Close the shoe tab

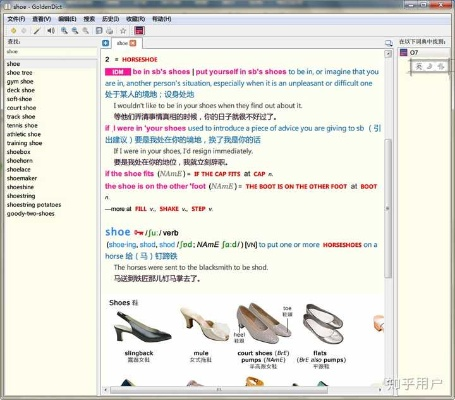(x=133, y=43)
